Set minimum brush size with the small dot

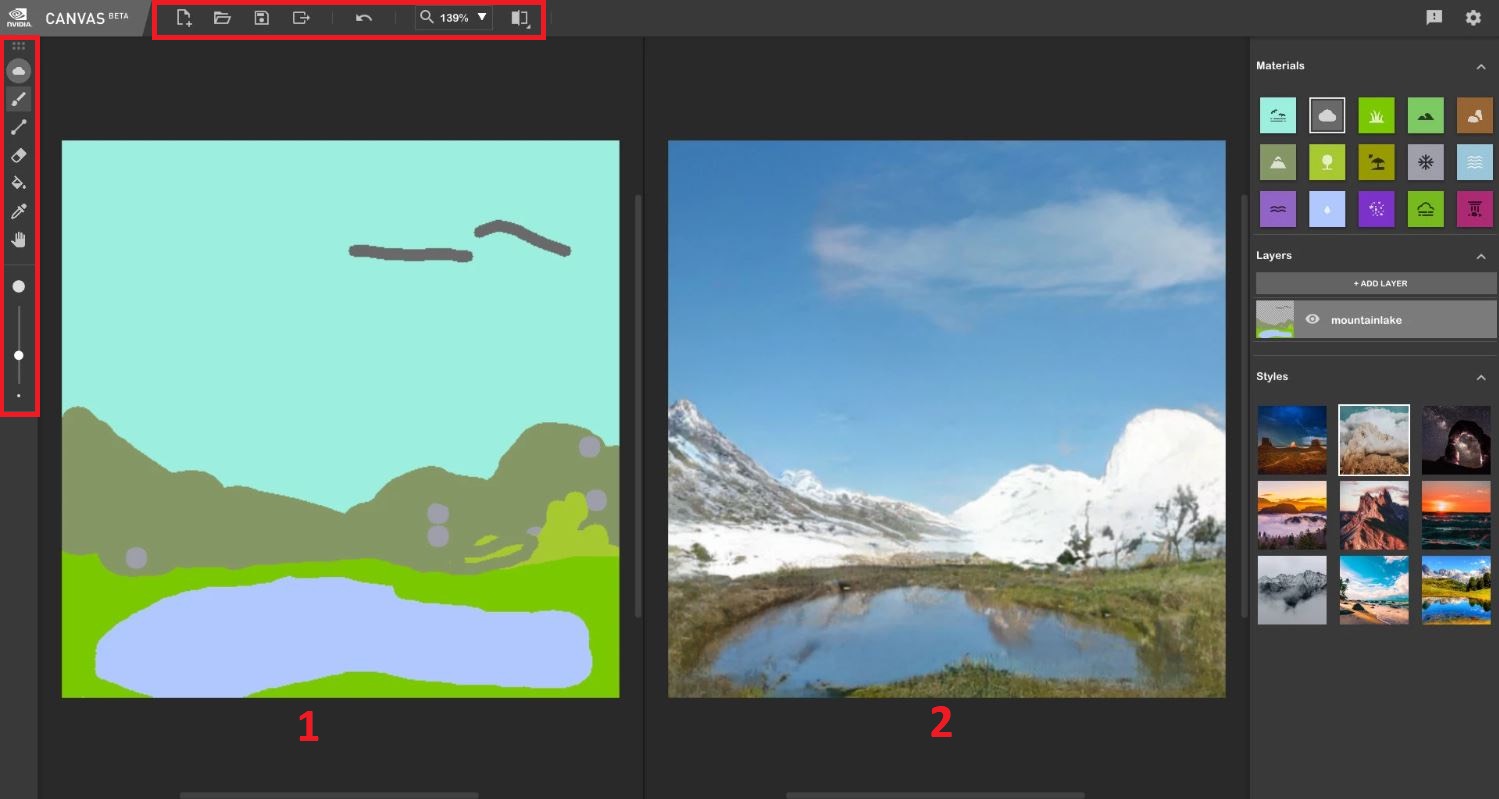18,395
